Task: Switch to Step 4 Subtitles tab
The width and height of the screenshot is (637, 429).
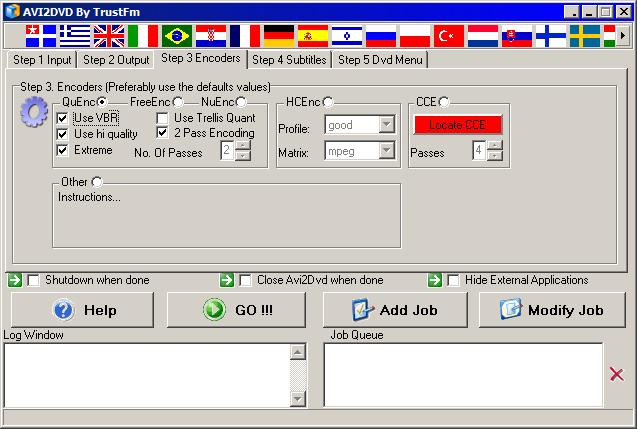Action: [289, 60]
